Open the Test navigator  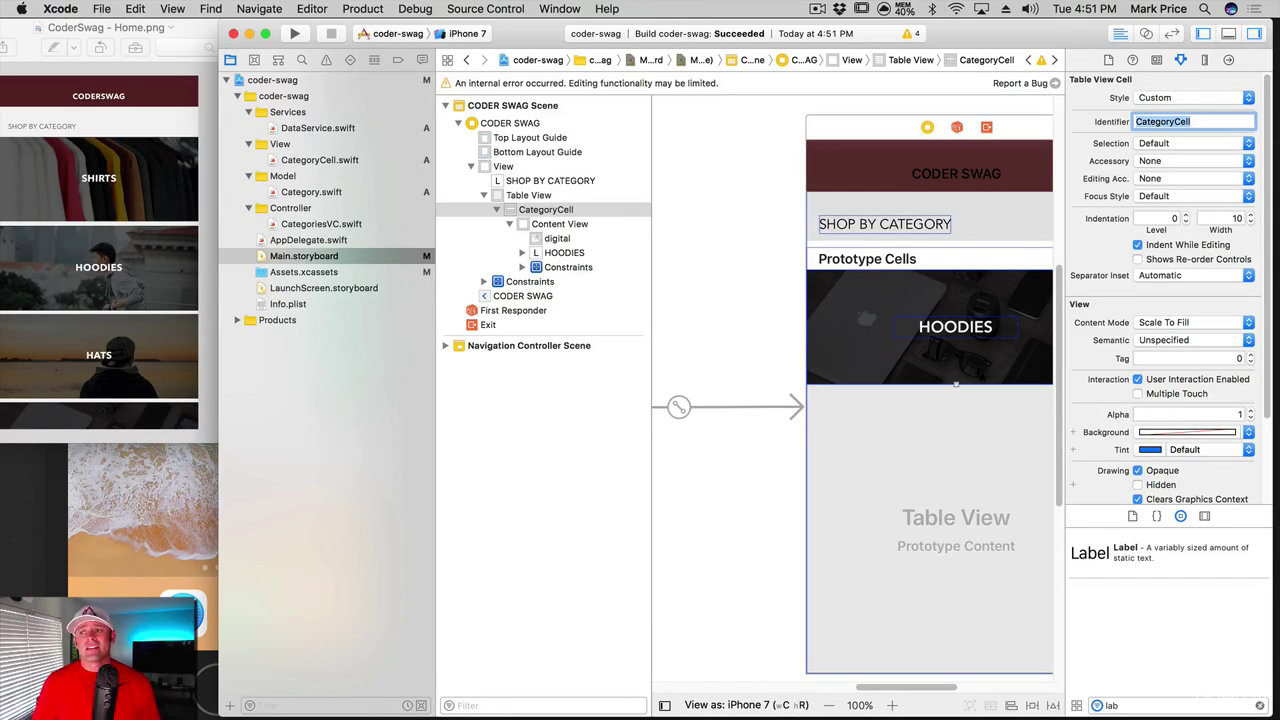[350, 60]
